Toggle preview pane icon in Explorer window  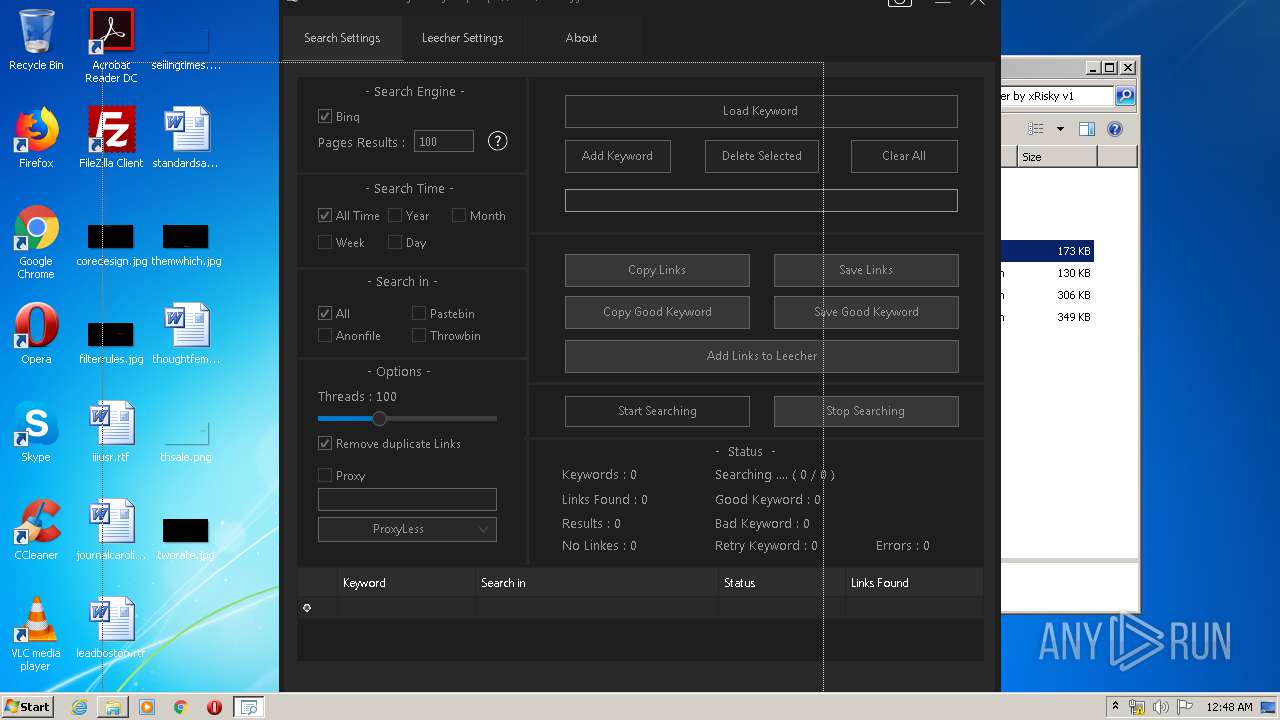click(1087, 129)
